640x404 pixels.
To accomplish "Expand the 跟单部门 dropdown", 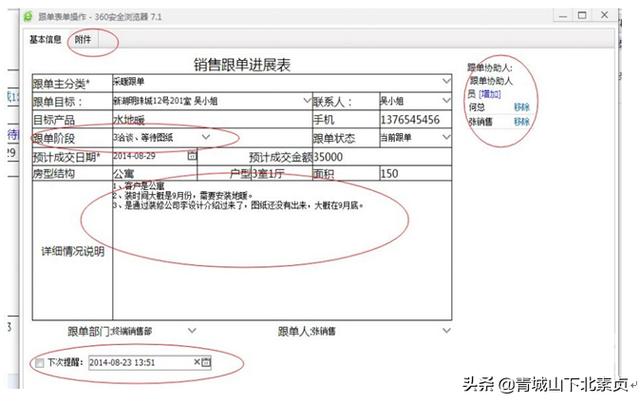I will (x=192, y=331).
